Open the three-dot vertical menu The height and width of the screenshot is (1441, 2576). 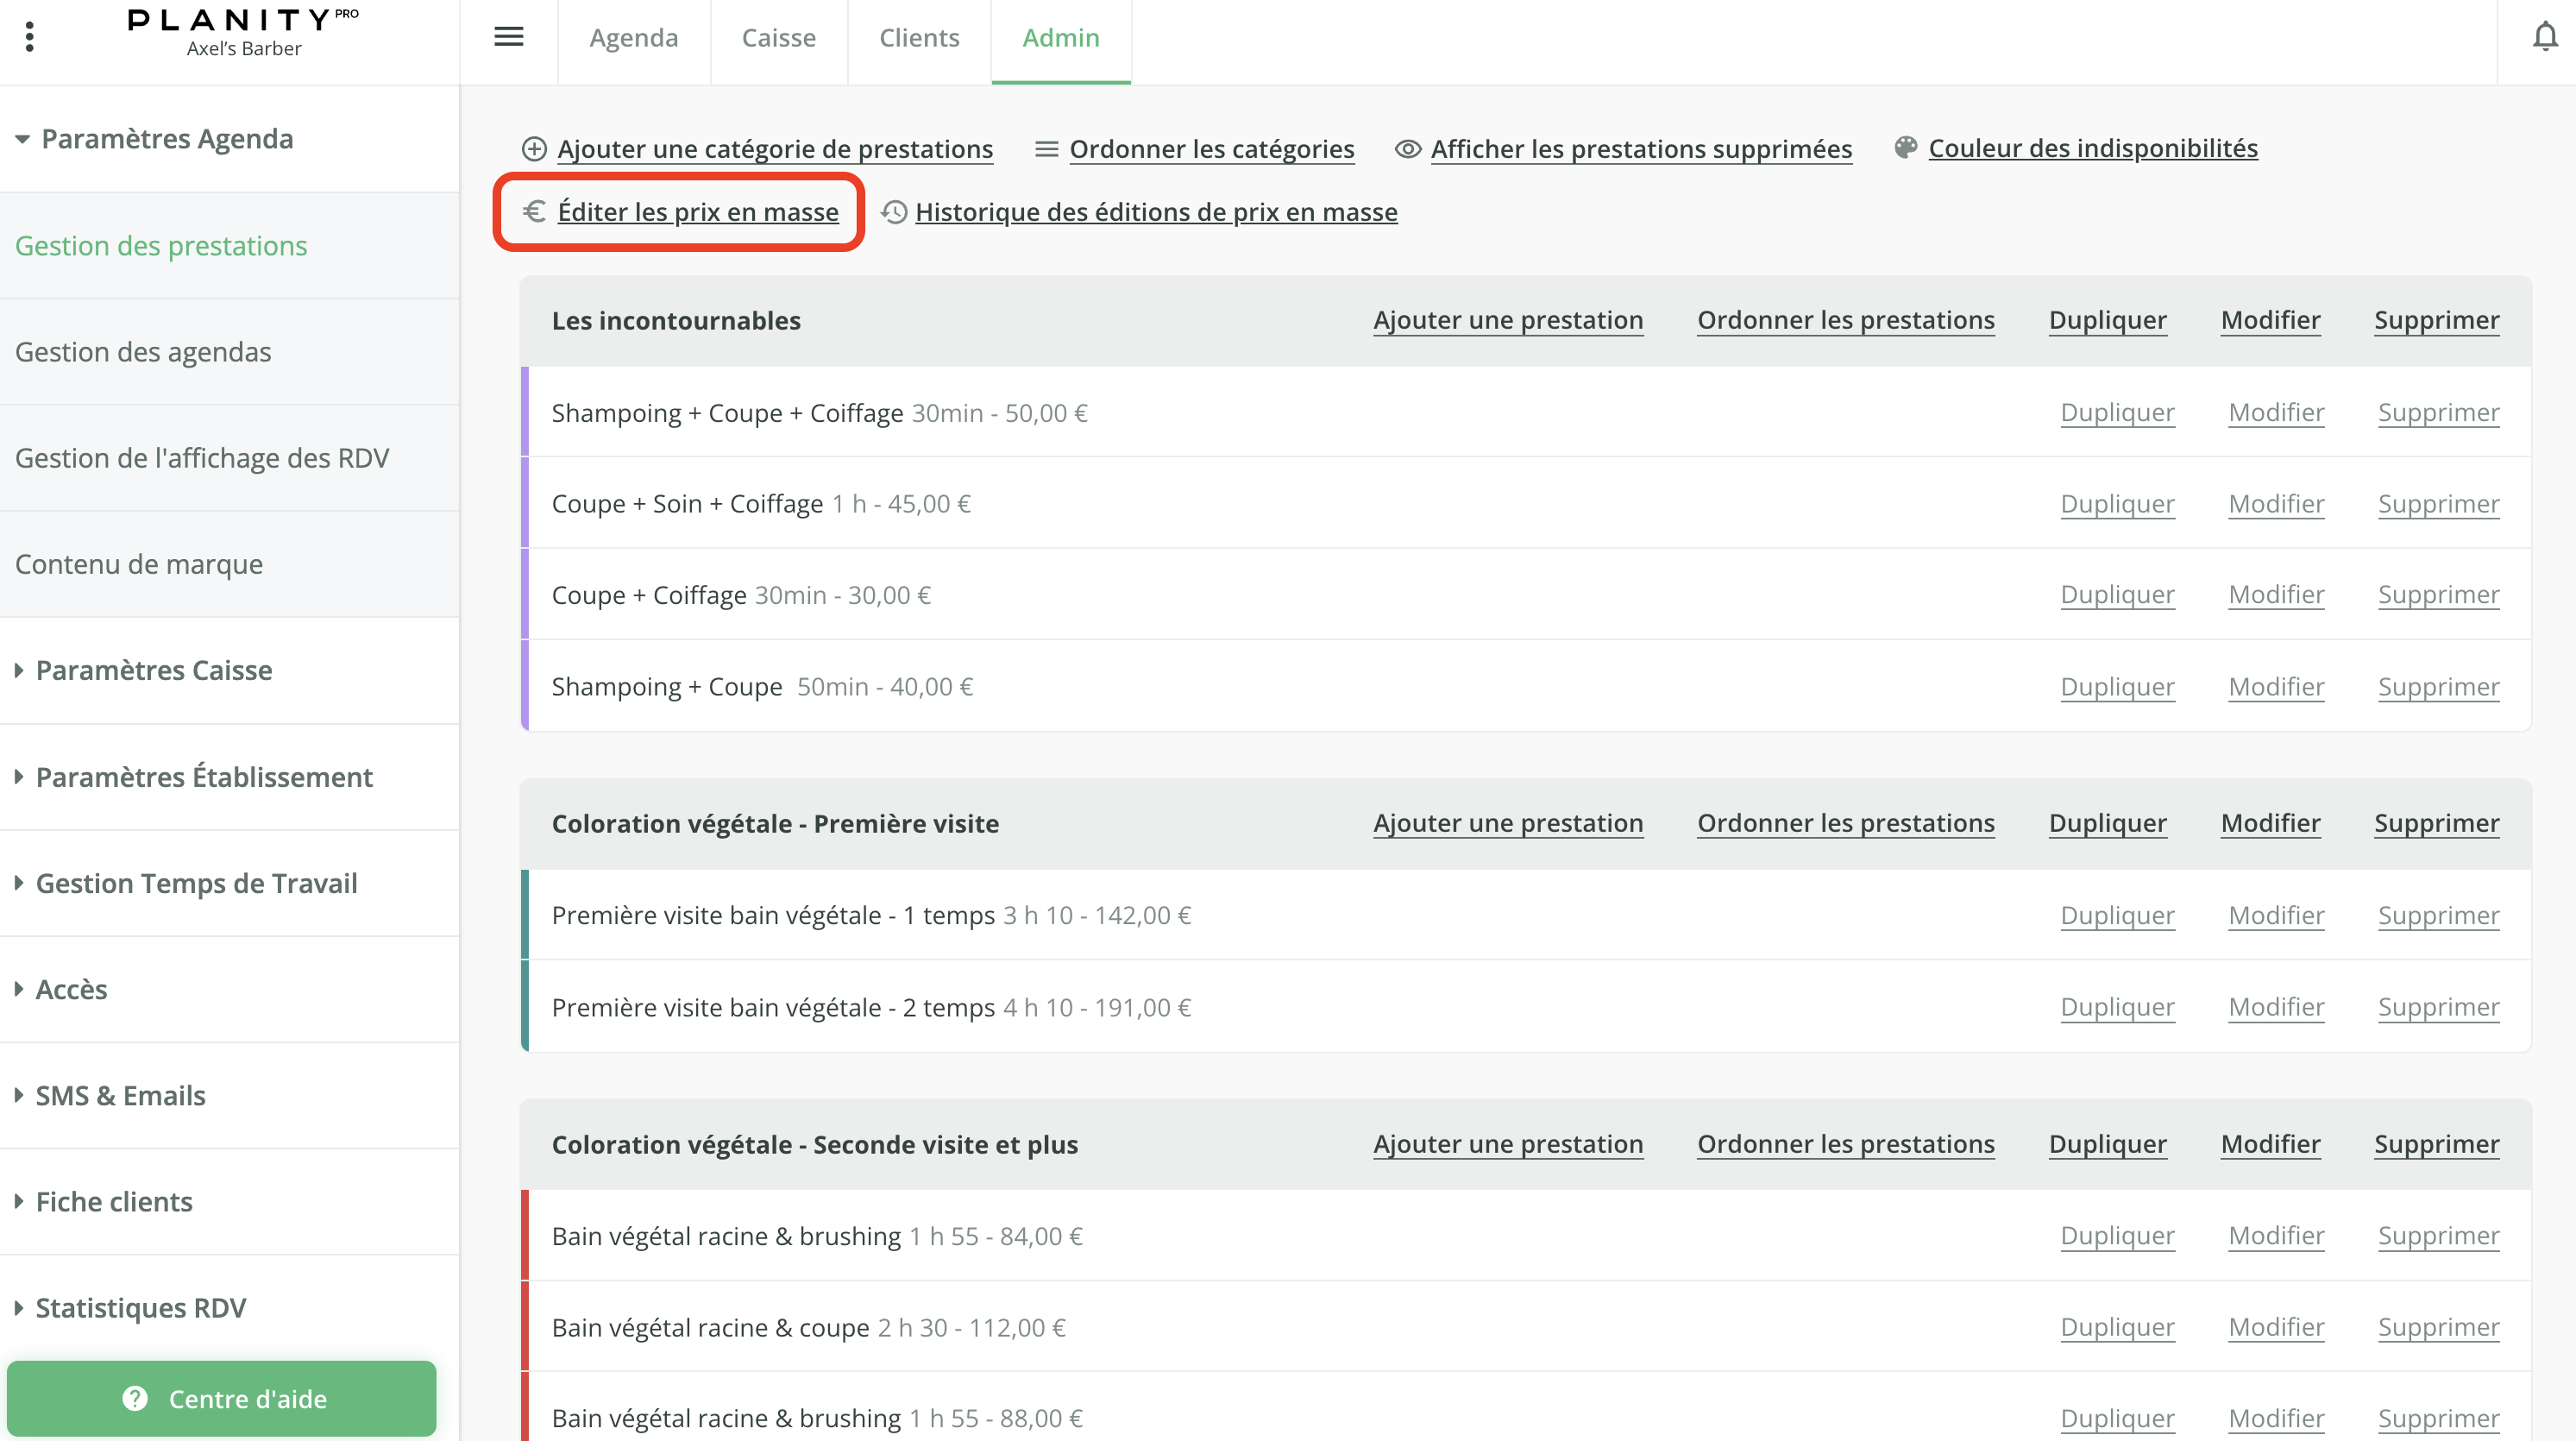30,37
